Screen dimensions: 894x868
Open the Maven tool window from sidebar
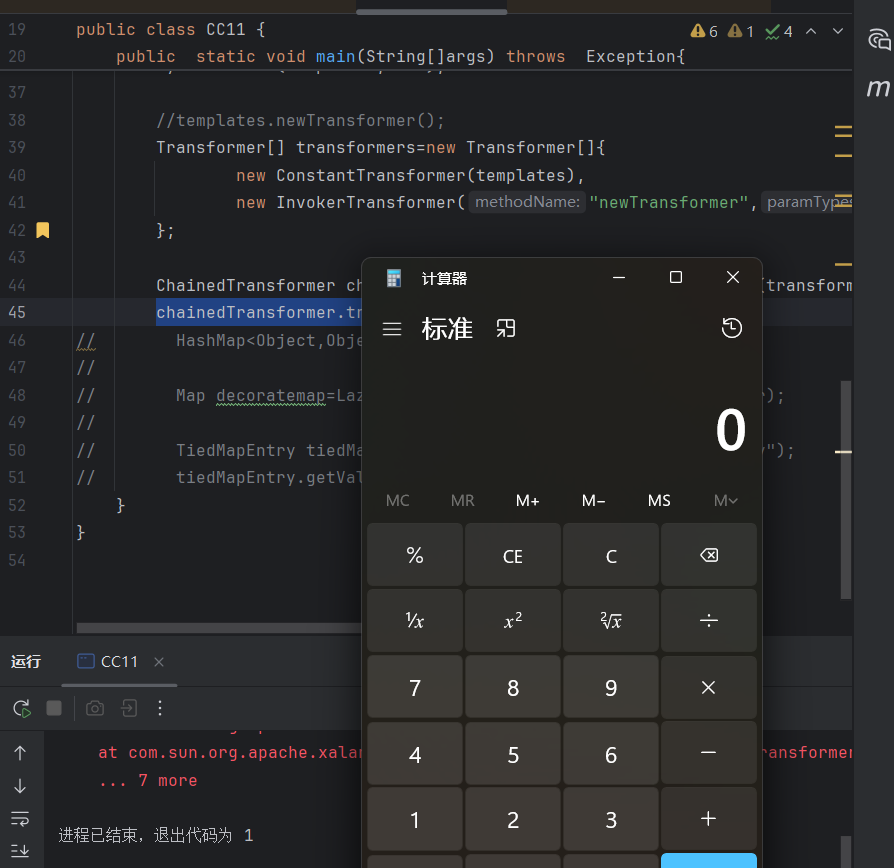(878, 88)
